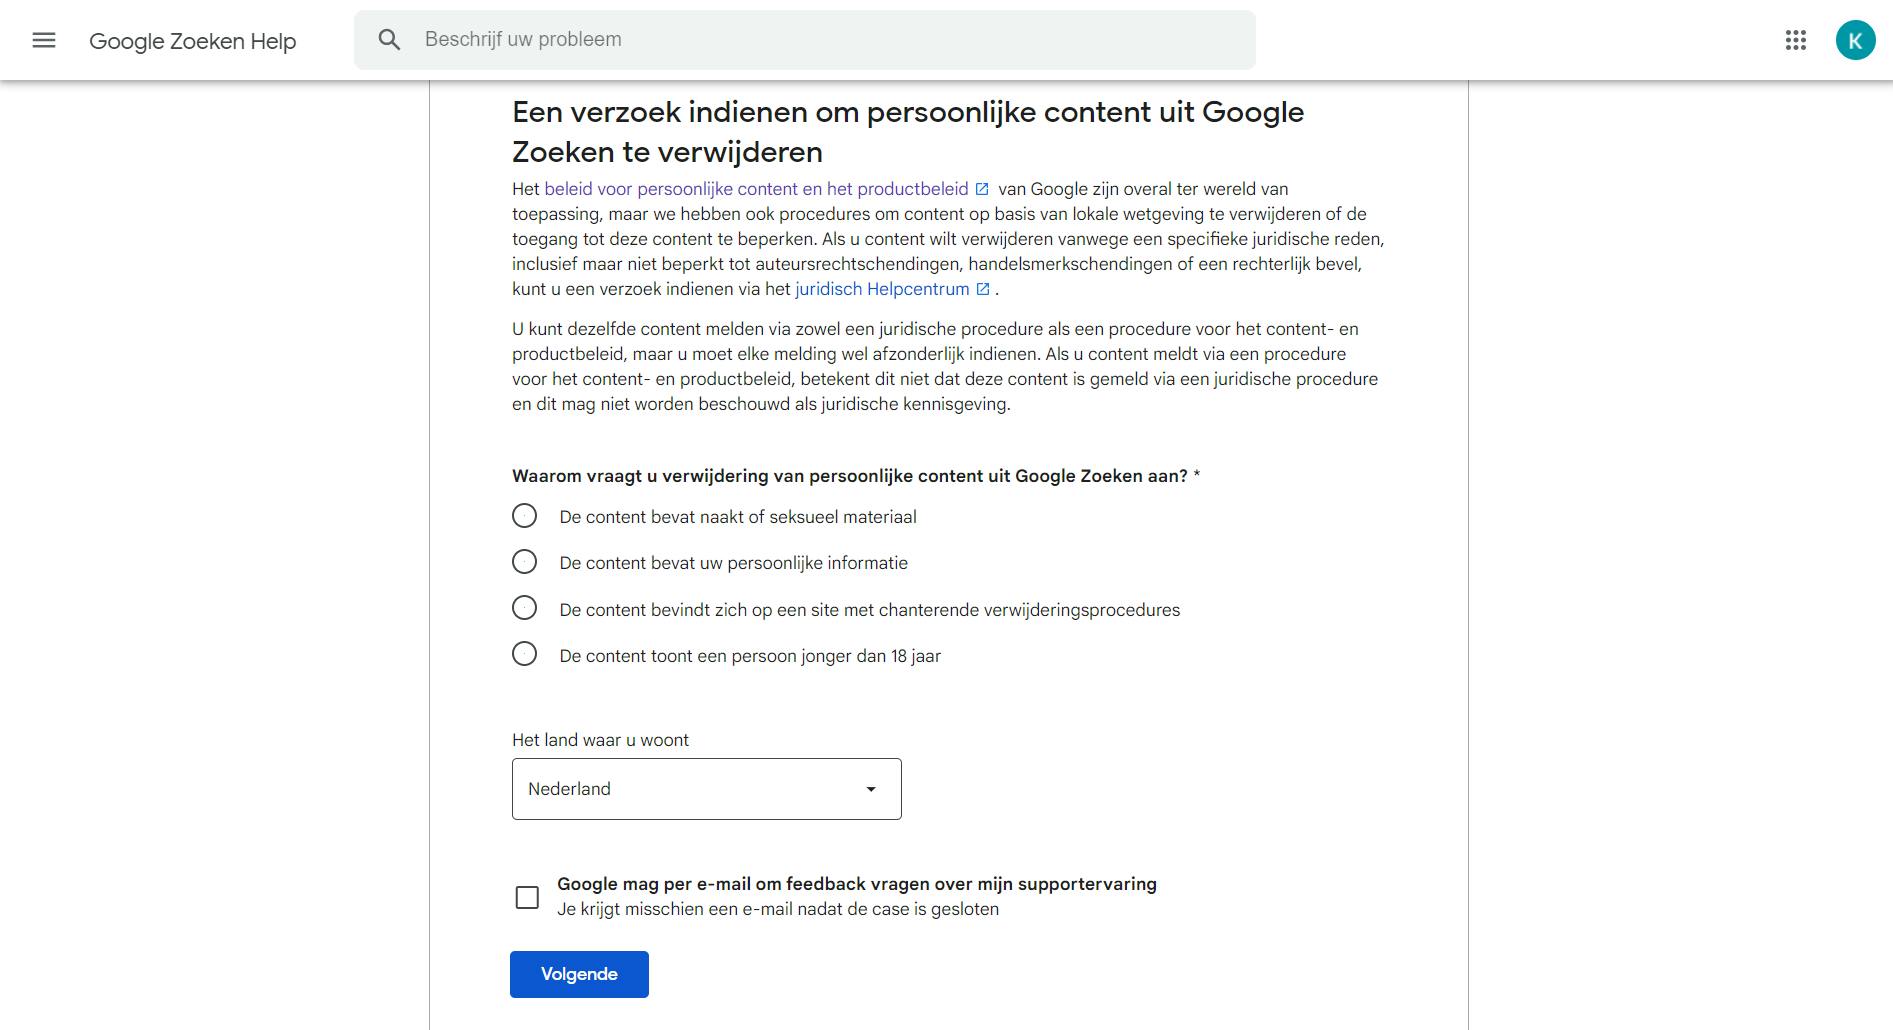This screenshot has width=1893, height=1030.
Task: Click external-link icon beside juridisch Helpcentrum
Action: coord(983,289)
